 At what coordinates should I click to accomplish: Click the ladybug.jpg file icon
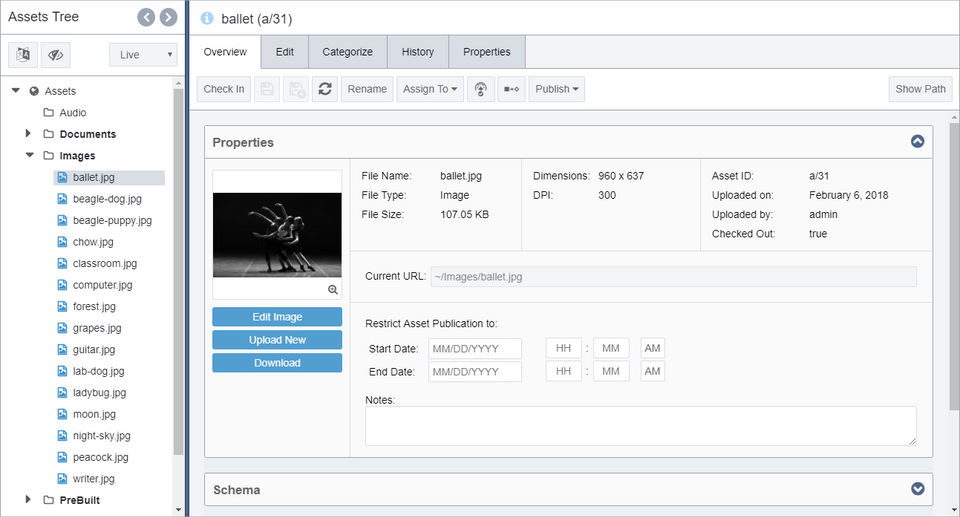coord(62,392)
